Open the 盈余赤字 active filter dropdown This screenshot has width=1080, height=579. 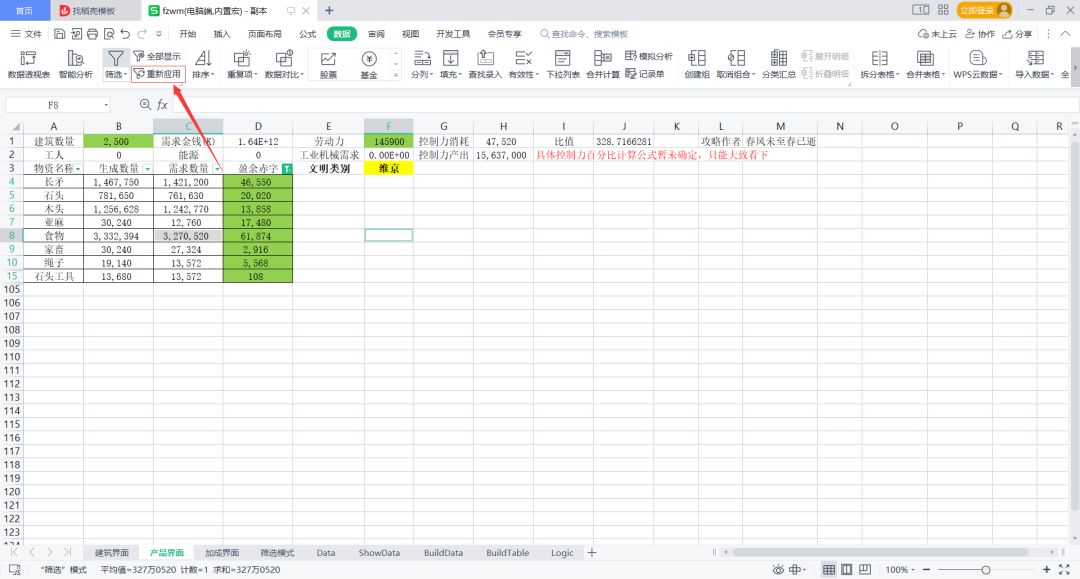pos(287,169)
